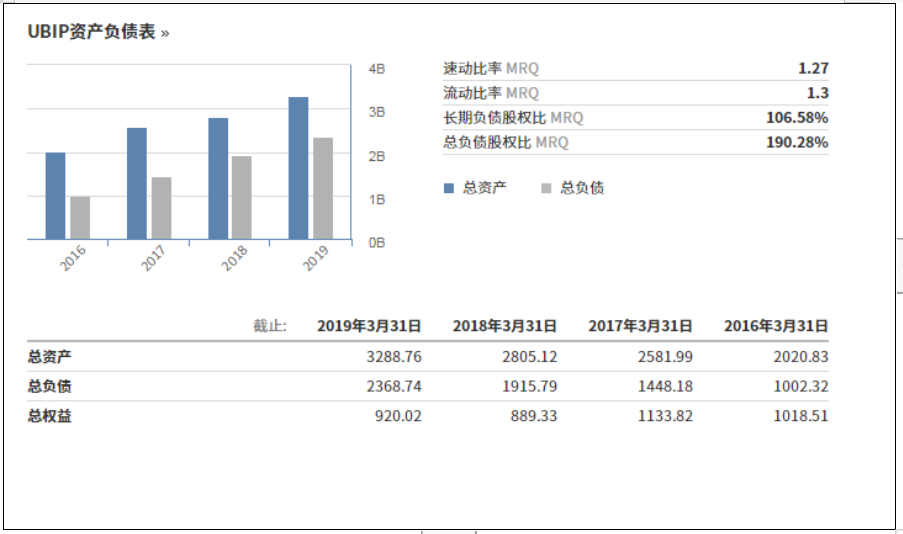Click the 2B axis label
Viewport: 903px width, 534px height.
(x=377, y=157)
